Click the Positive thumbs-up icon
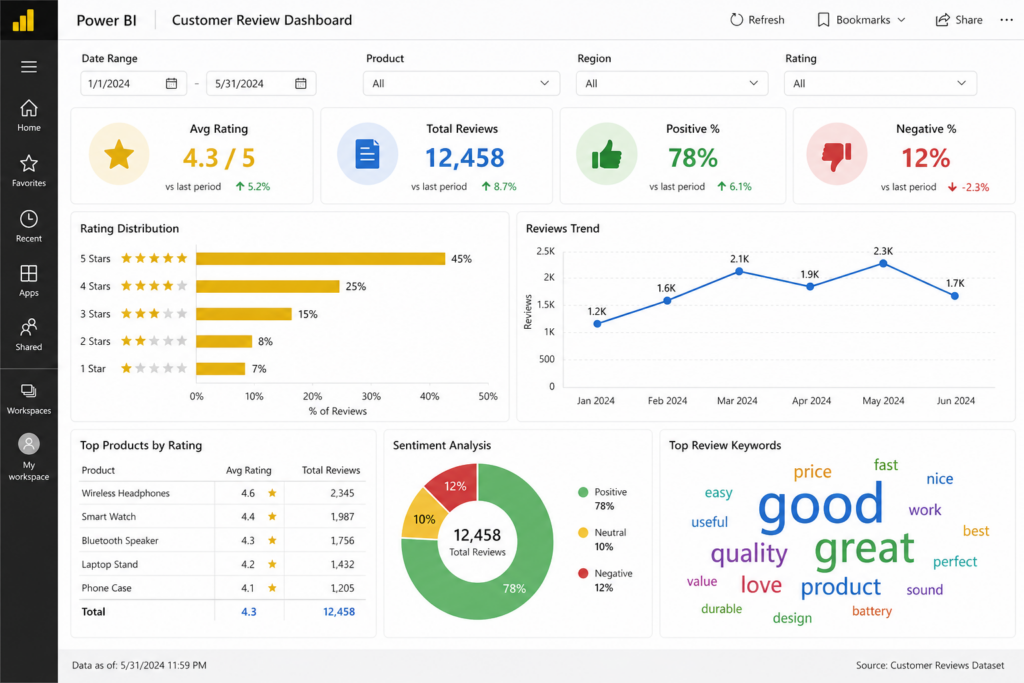1024x683 pixels. tap(606, 154)
